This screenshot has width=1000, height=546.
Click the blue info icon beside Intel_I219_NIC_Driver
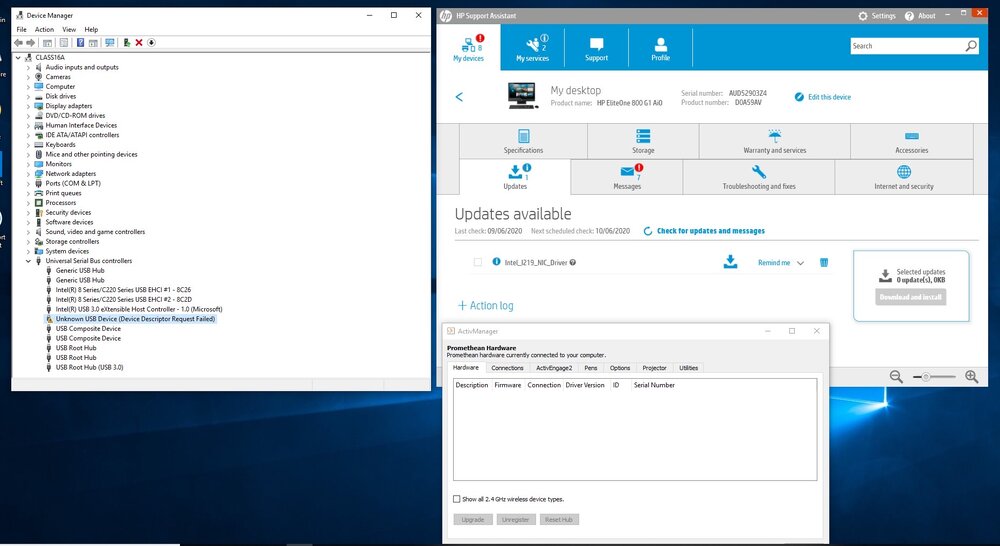(496, 262)
